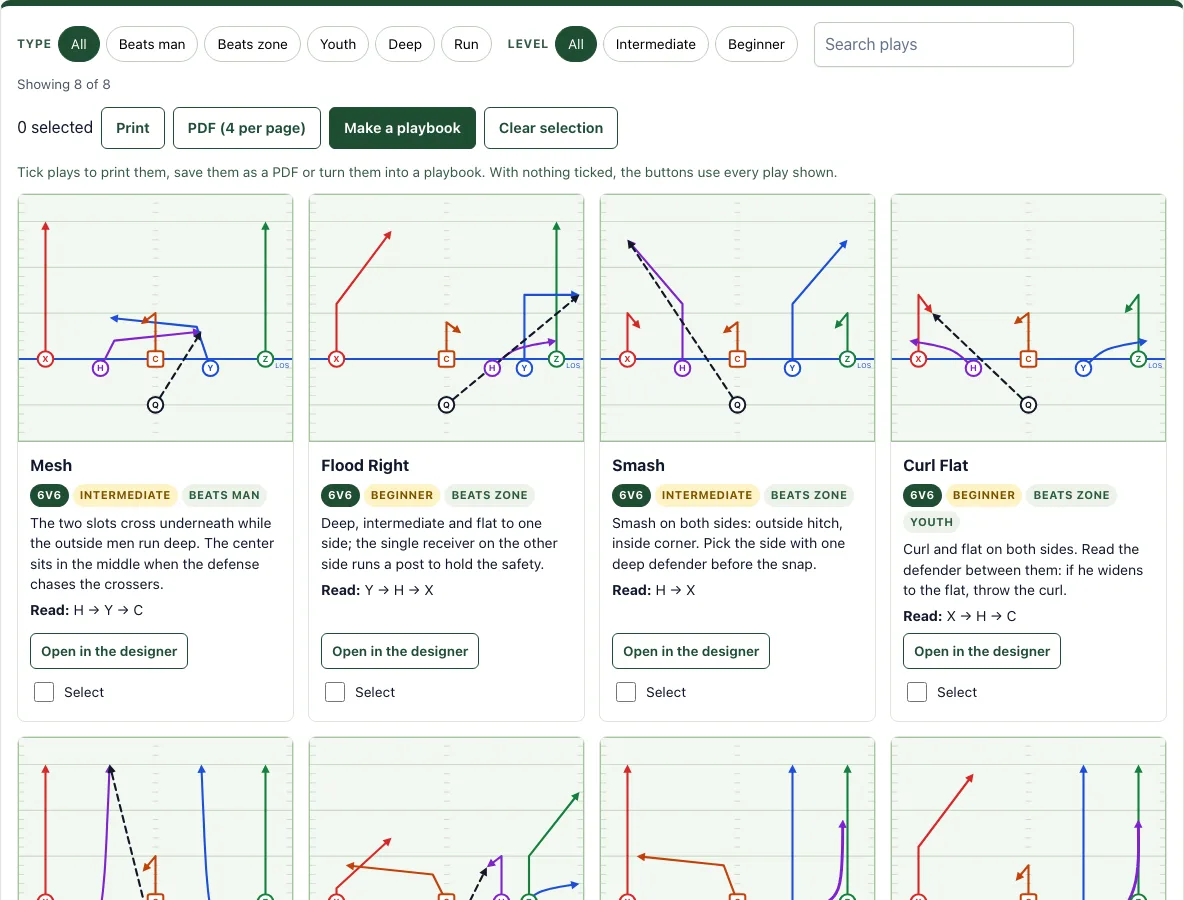Show only Youth plays
The width and height of the screenshot is (1184, 900).
point(338,45)
